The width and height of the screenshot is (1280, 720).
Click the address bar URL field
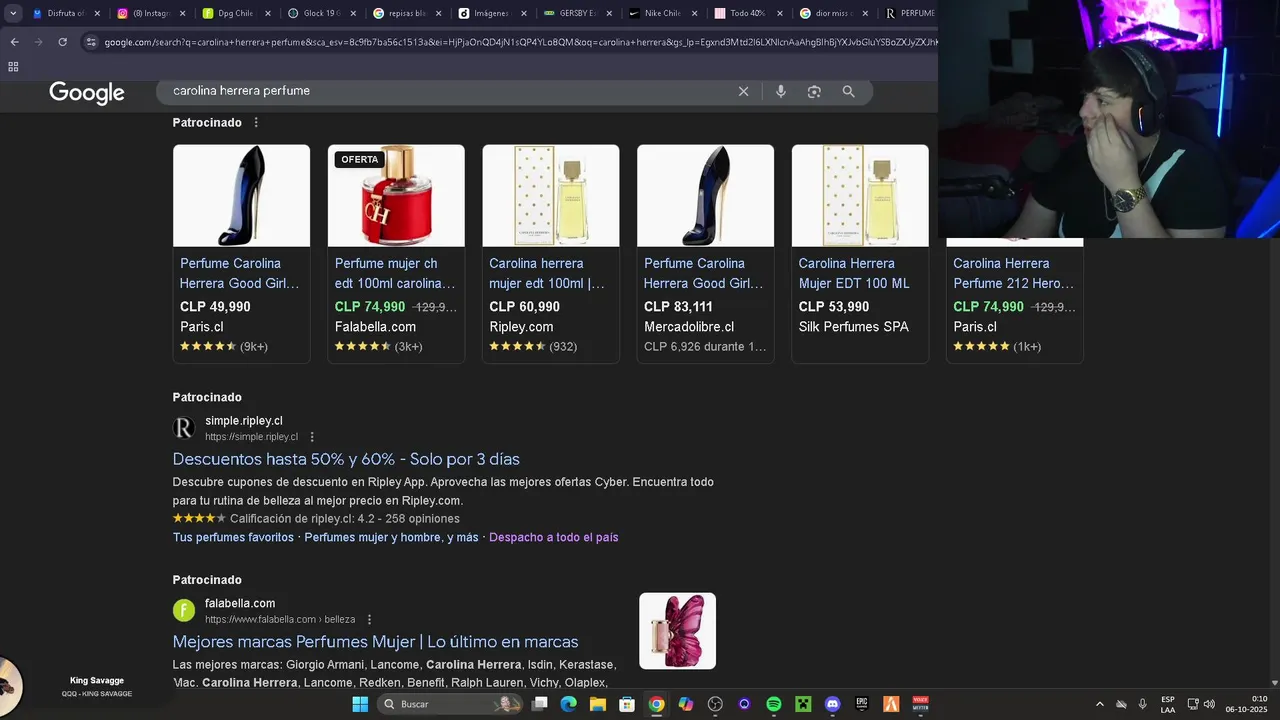(520, 42)
